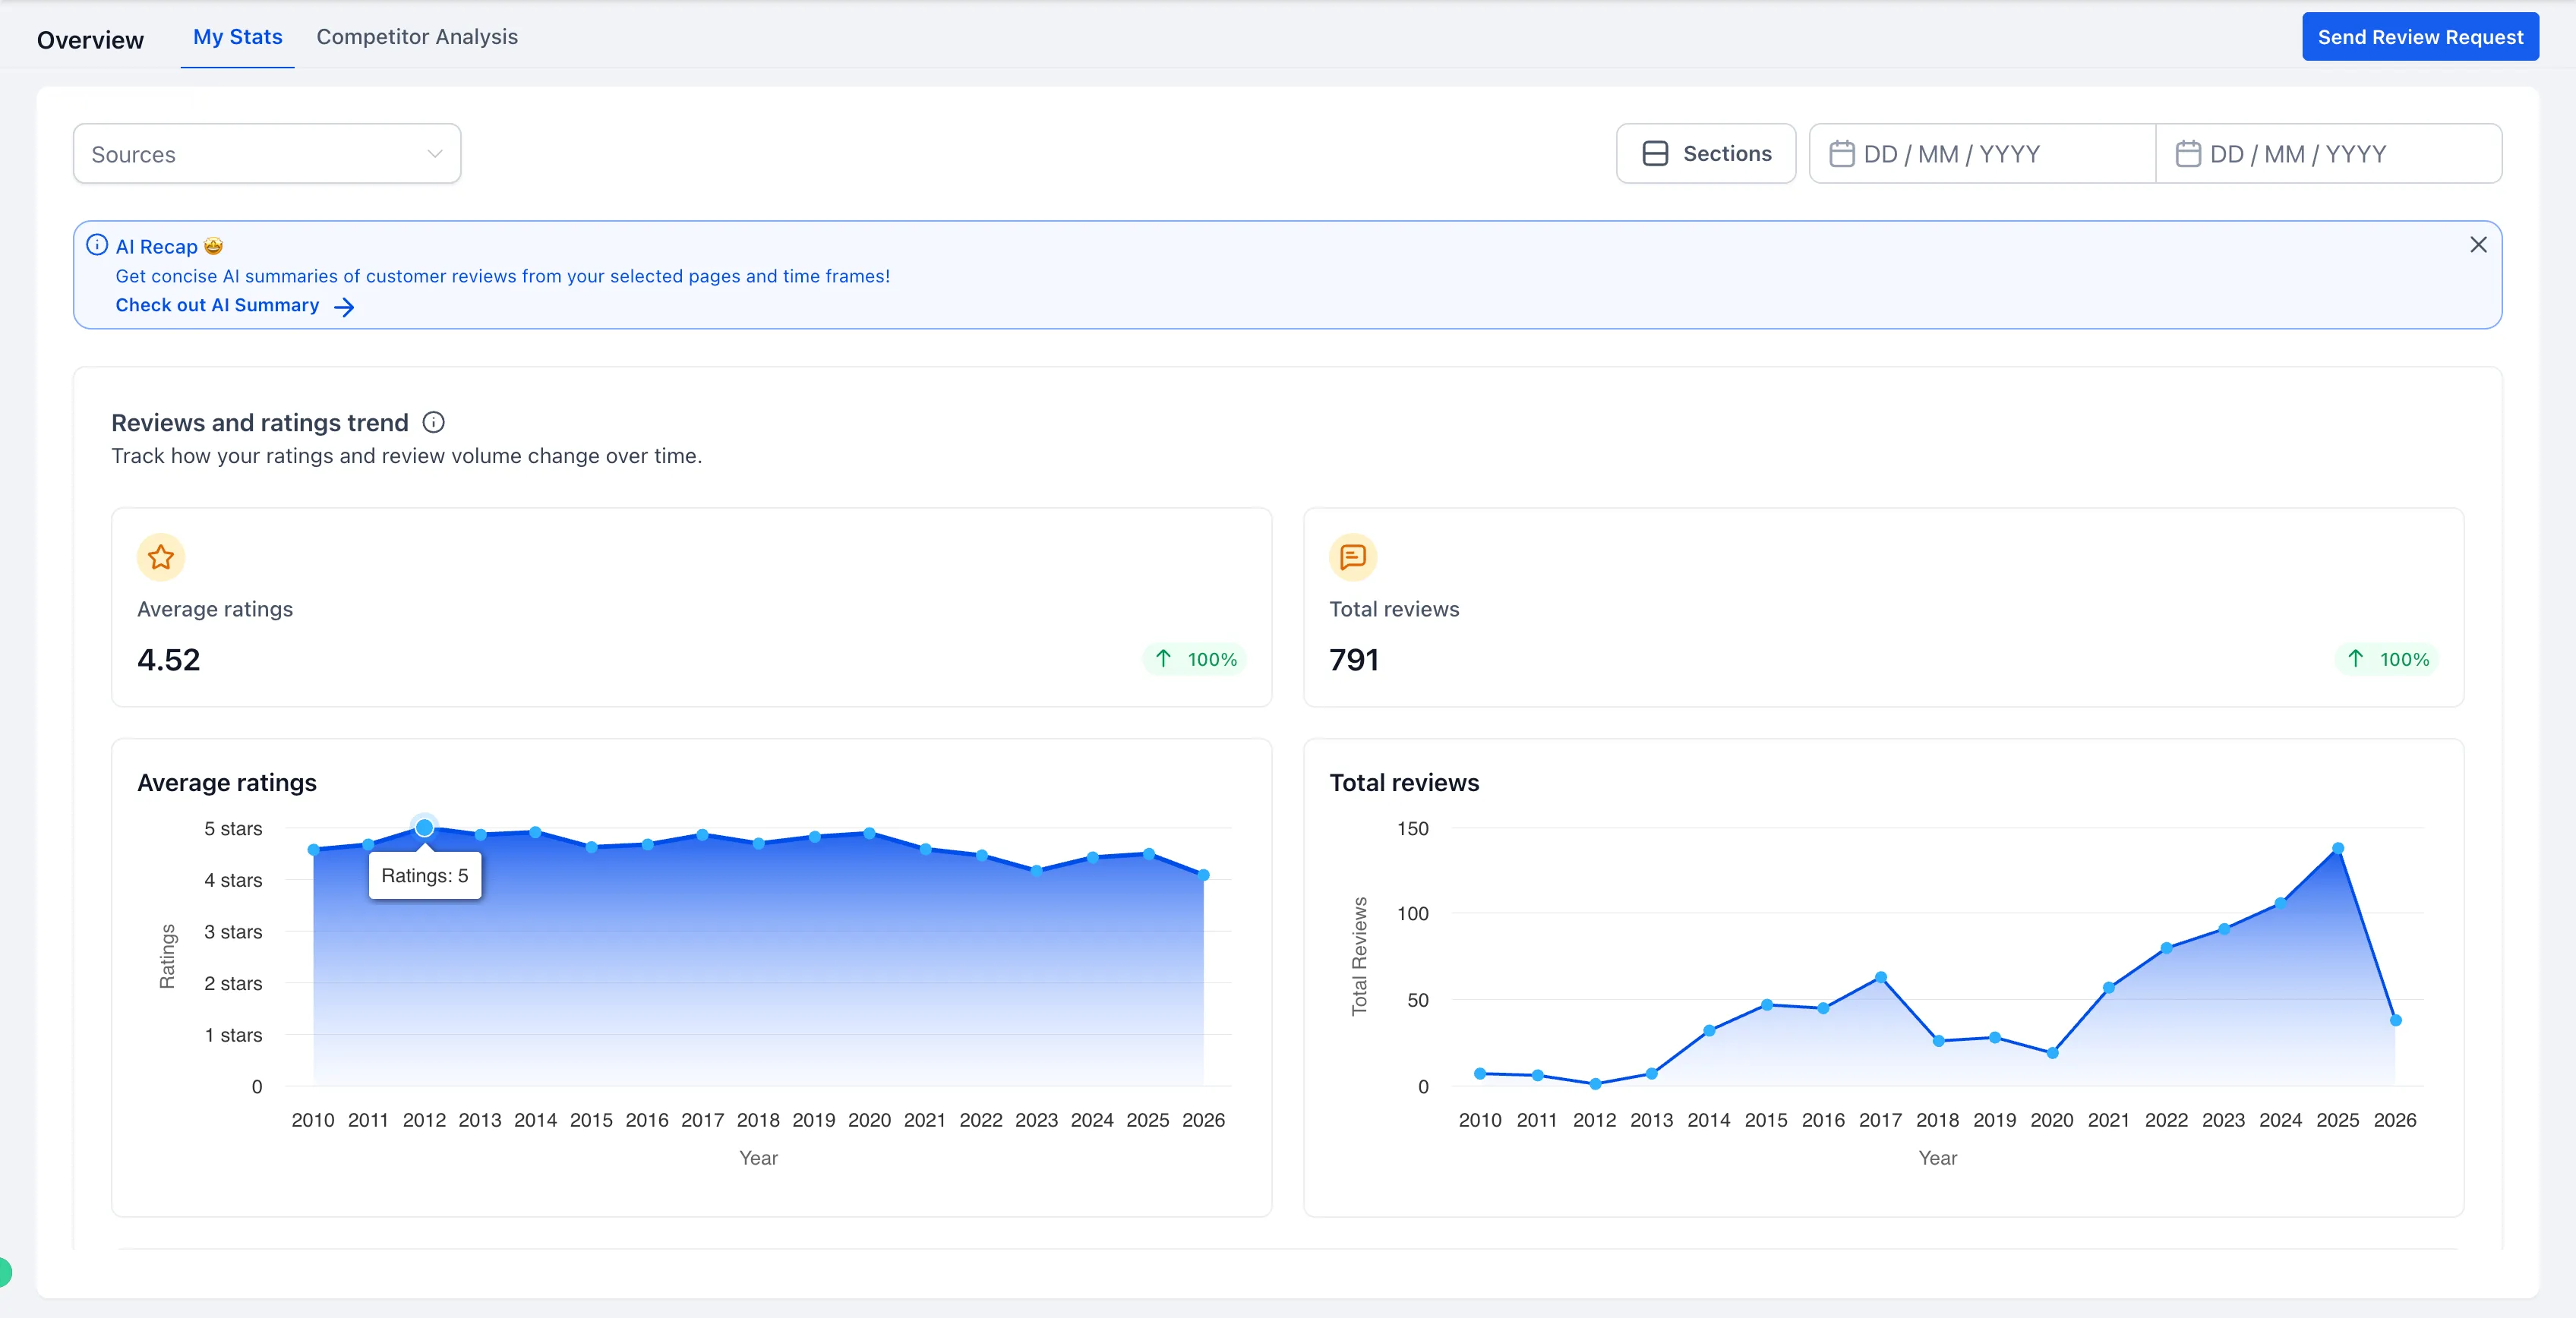Click the star icon on the Average ratings card
The width and height of the screenshot is (2576, 1318).
(160, 558)
